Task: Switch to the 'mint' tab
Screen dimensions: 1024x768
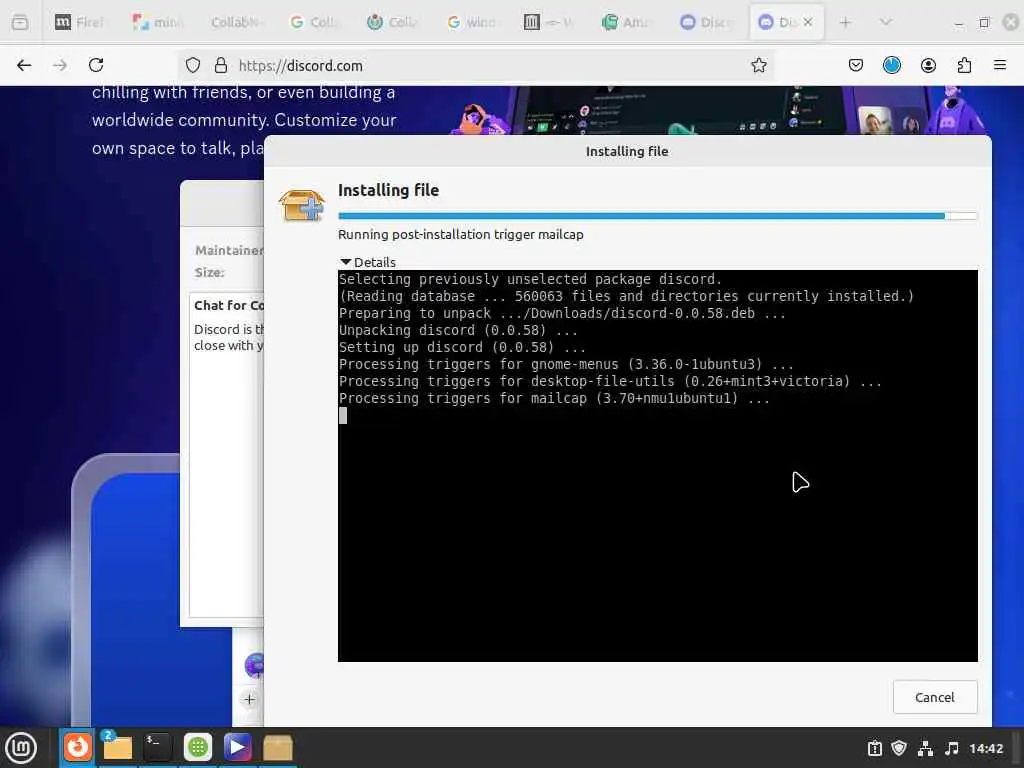Action: click(157, 22)
